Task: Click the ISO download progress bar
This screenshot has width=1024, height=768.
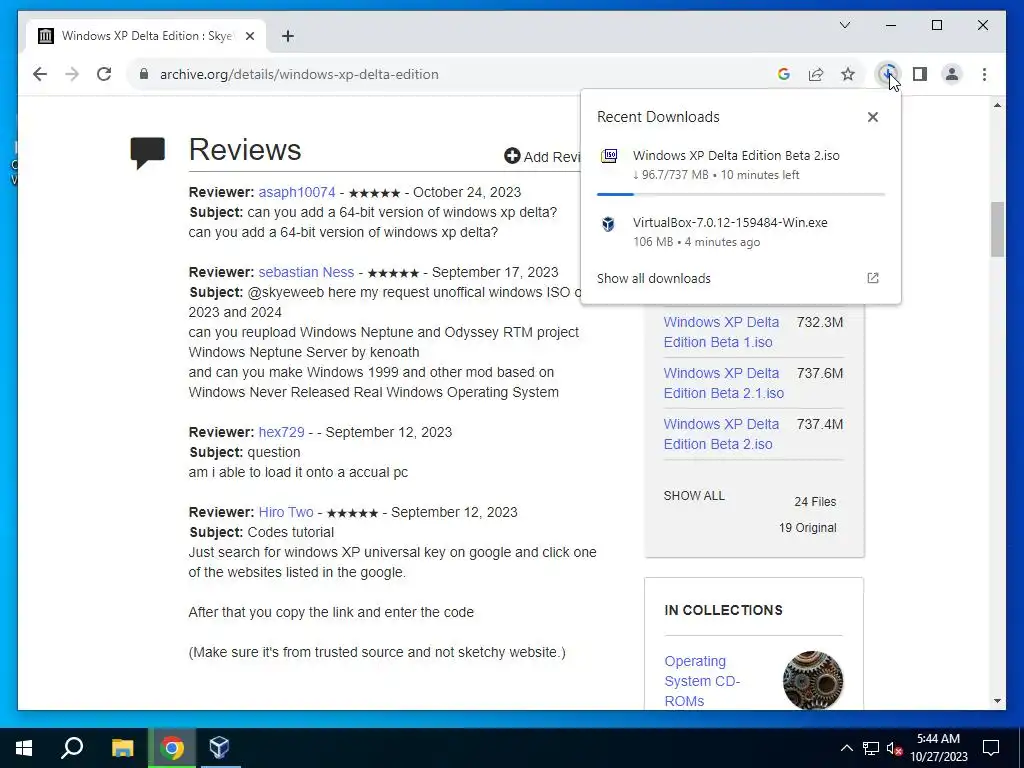Action: tap(741, 194)
